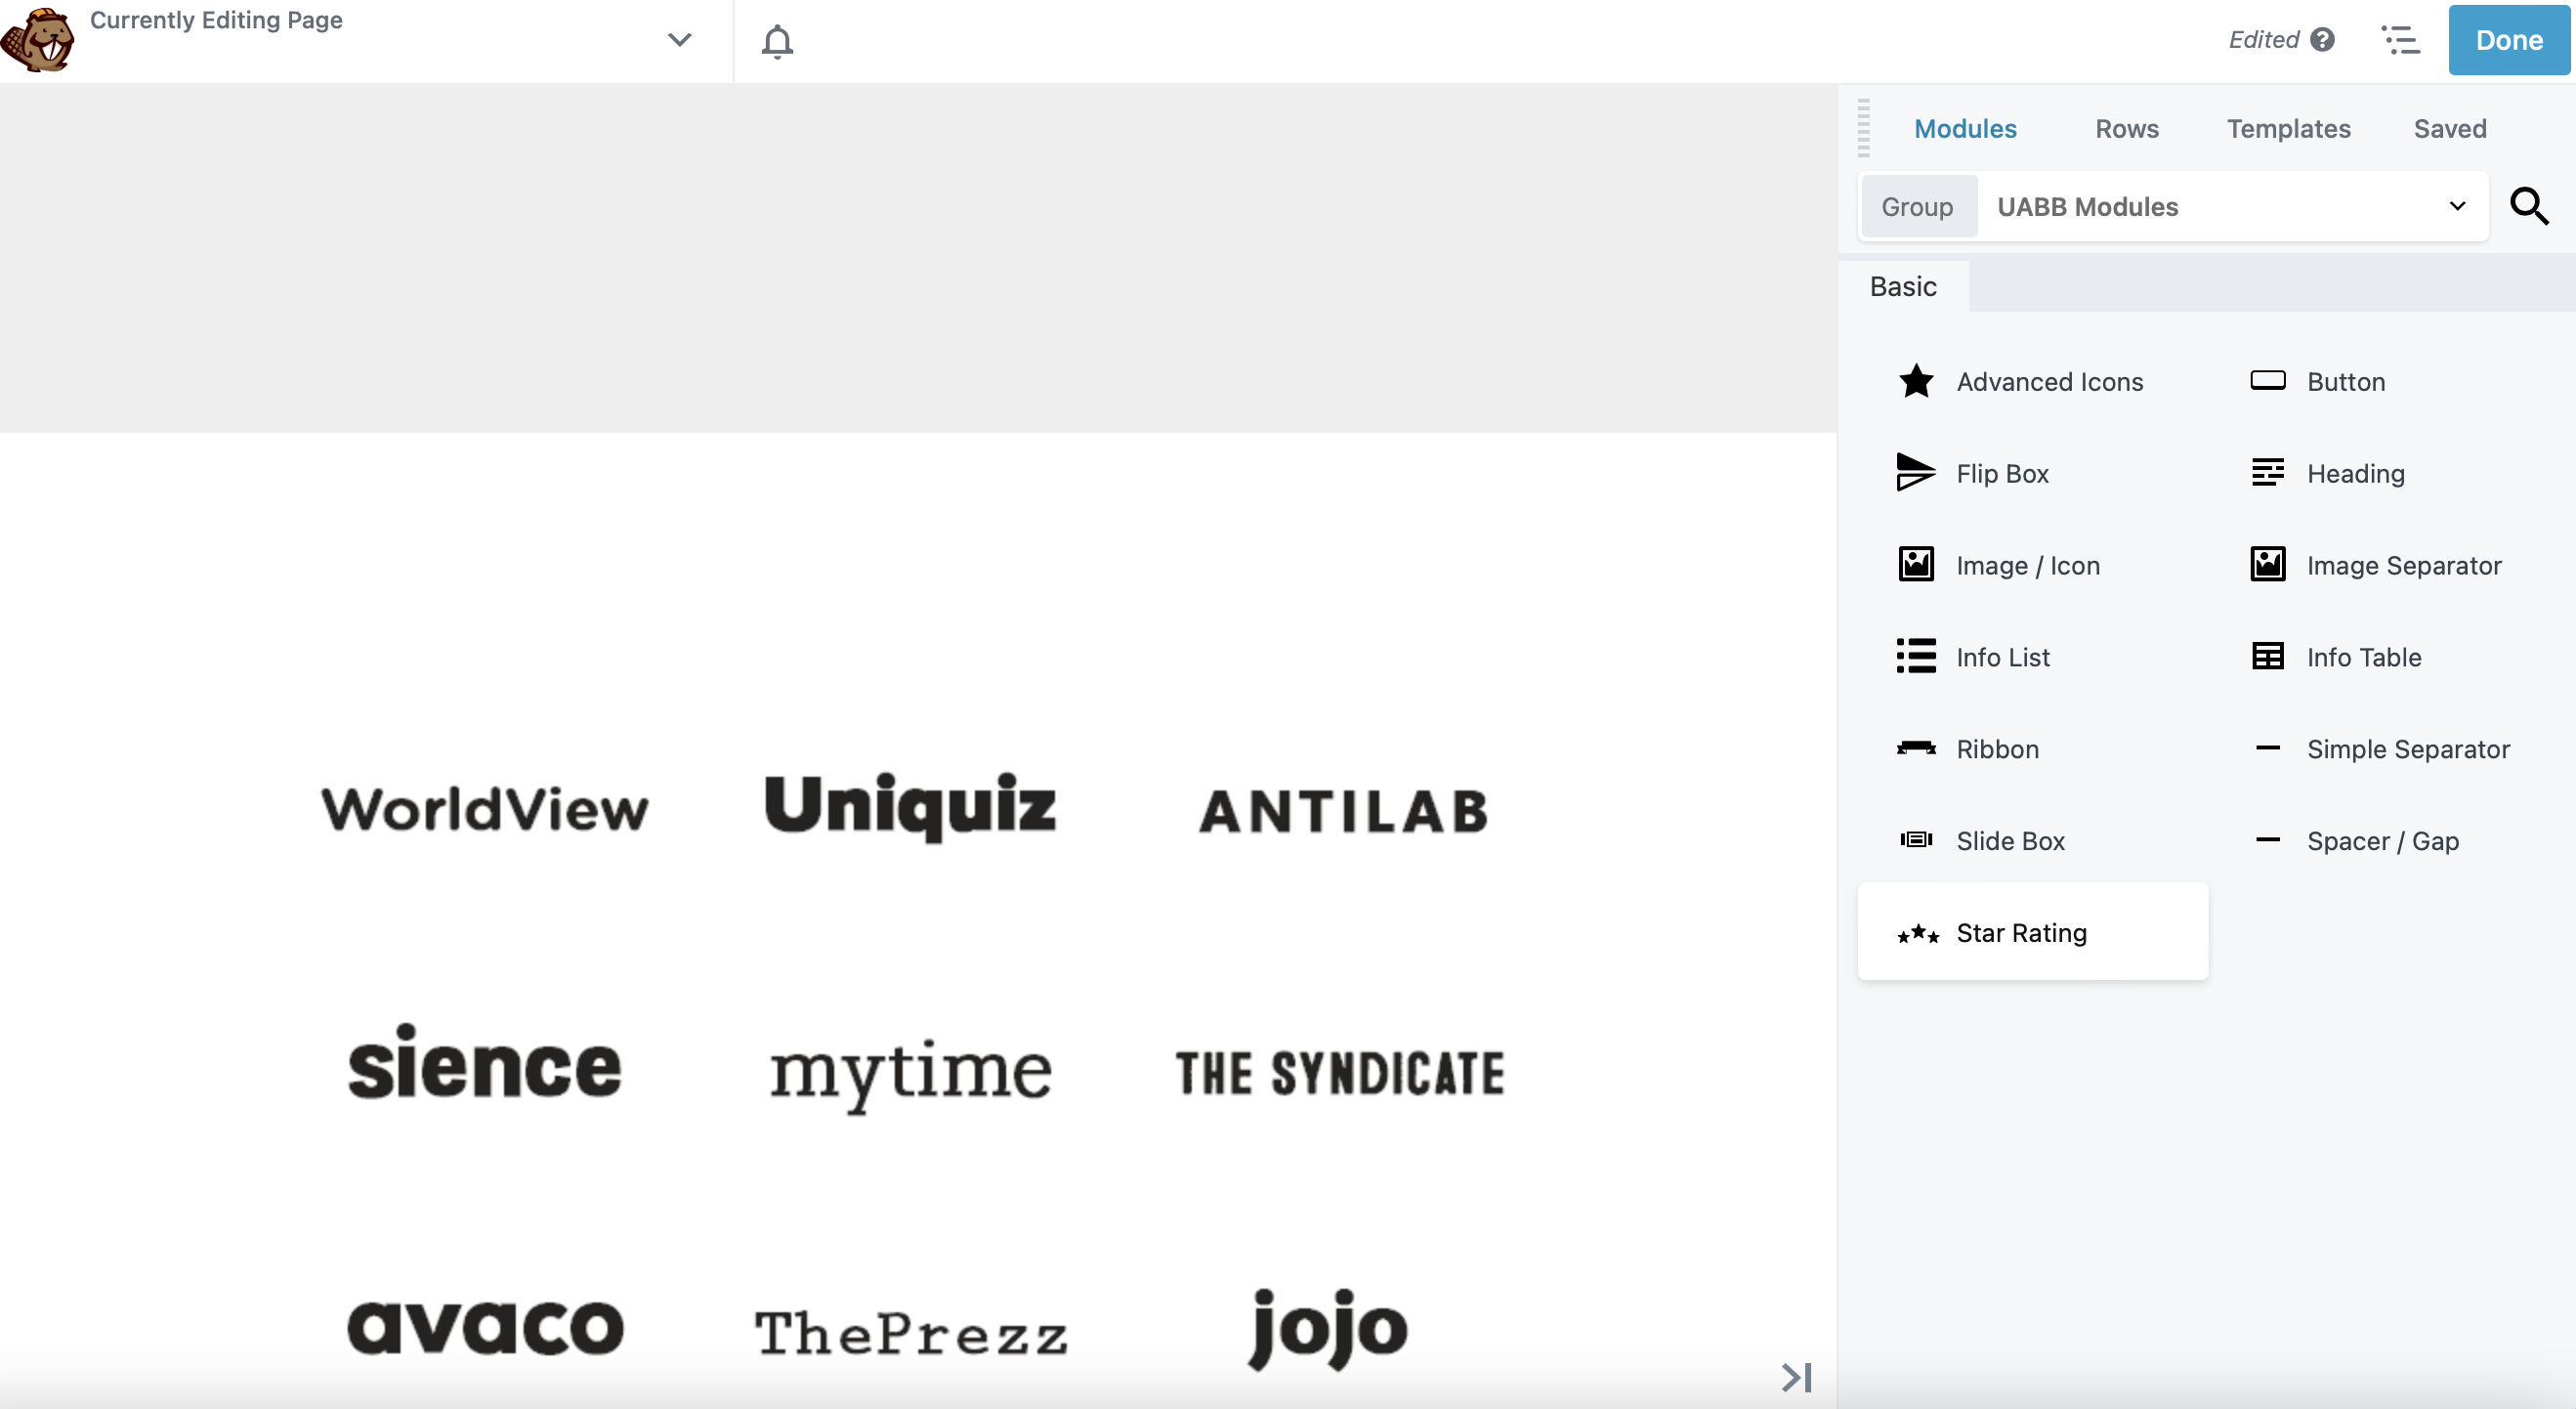Select the Info List module icon
The width and height of the screenshot is (2576, 1409).
coord(1917,656)
